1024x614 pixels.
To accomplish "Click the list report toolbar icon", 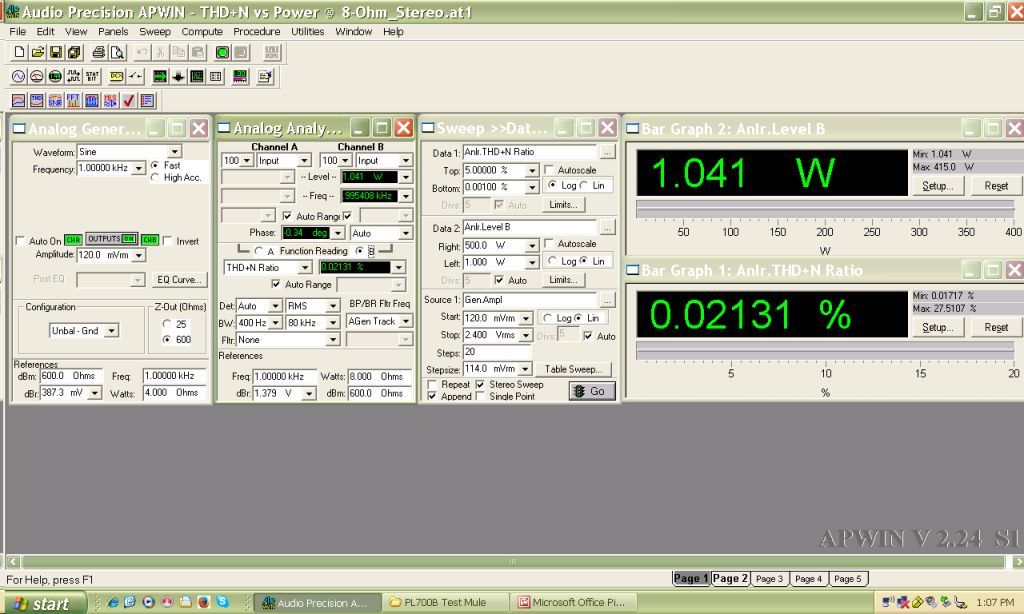I will [x=148, y=101].
